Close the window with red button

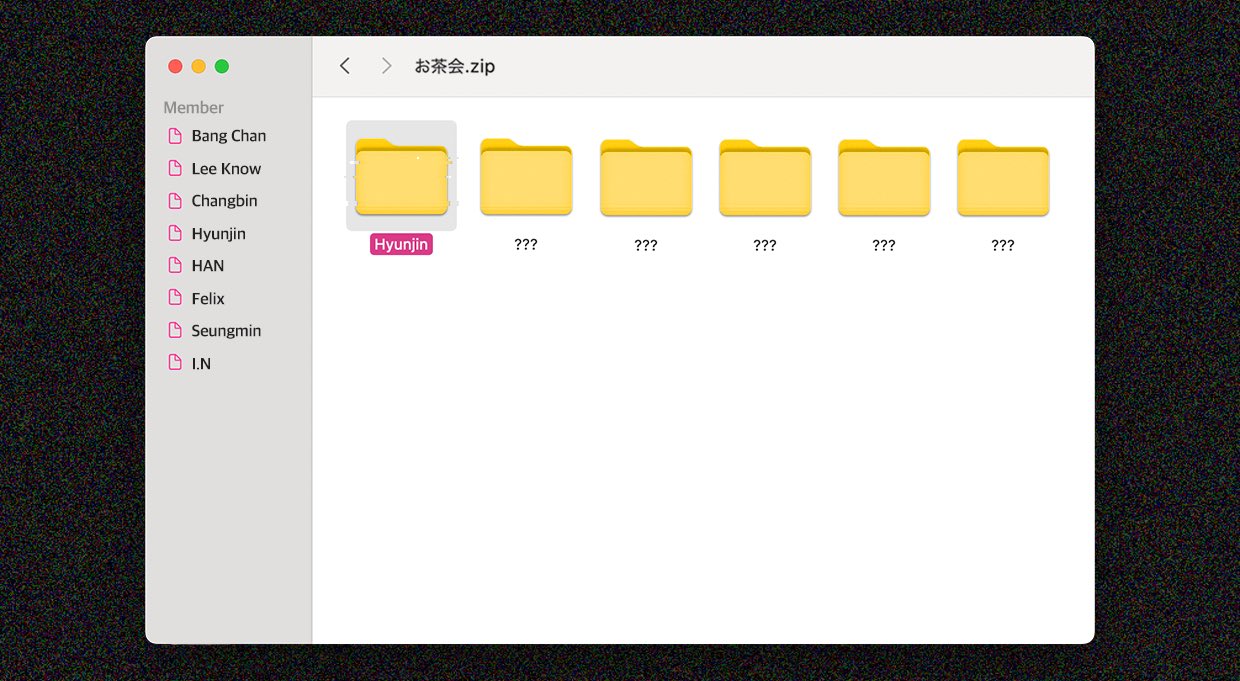(175, 66)
